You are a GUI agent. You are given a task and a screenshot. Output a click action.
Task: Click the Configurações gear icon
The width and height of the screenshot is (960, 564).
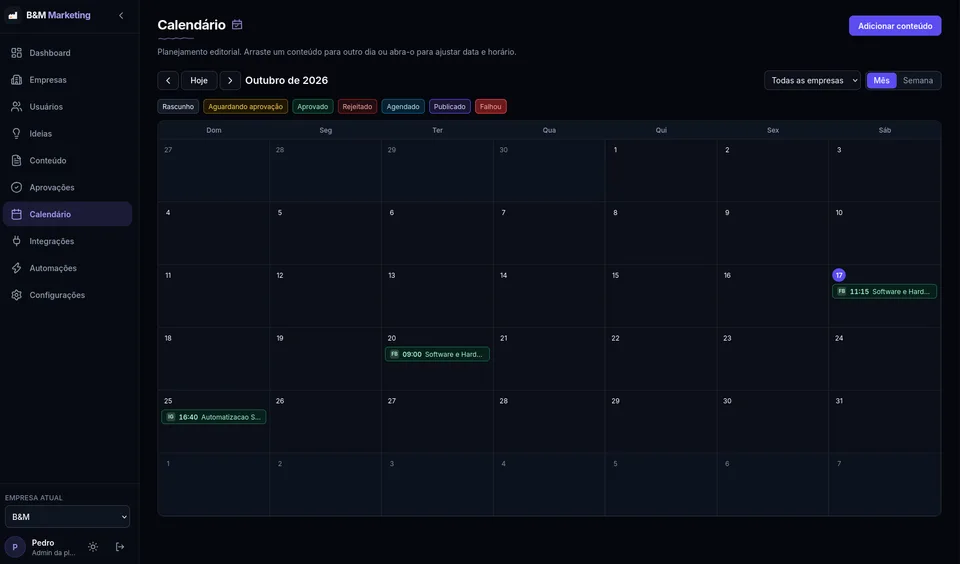click(x=17, y=295)
